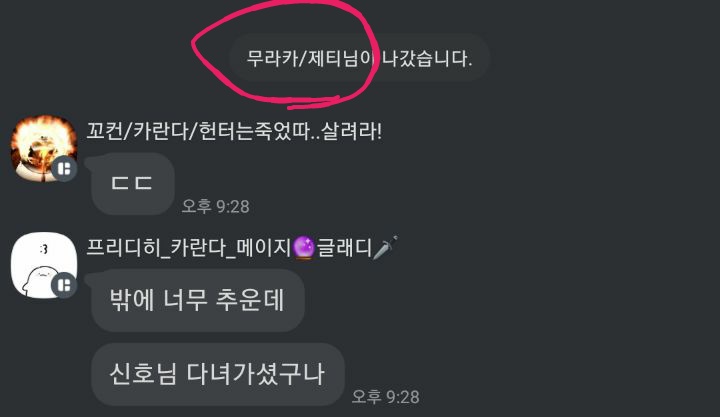Select the ㄷㄷ message bubble

(x=133, y=184)
